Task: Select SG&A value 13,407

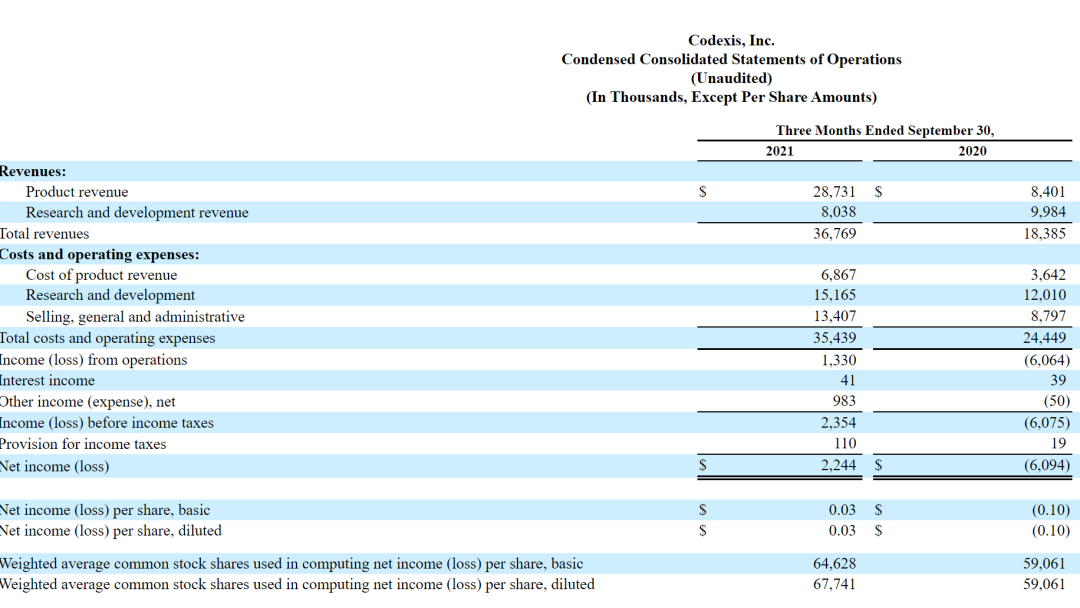Action: [x=834, y=317]
